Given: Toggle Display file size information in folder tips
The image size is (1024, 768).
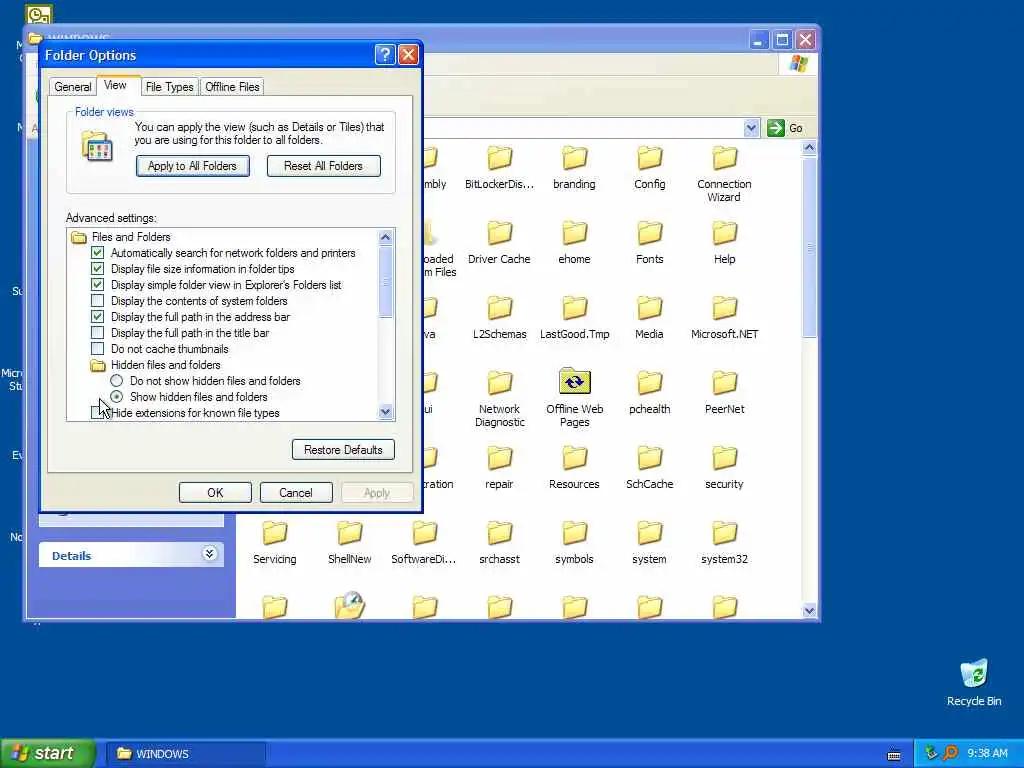Looking at the screenshot, I should coord(97,268).
